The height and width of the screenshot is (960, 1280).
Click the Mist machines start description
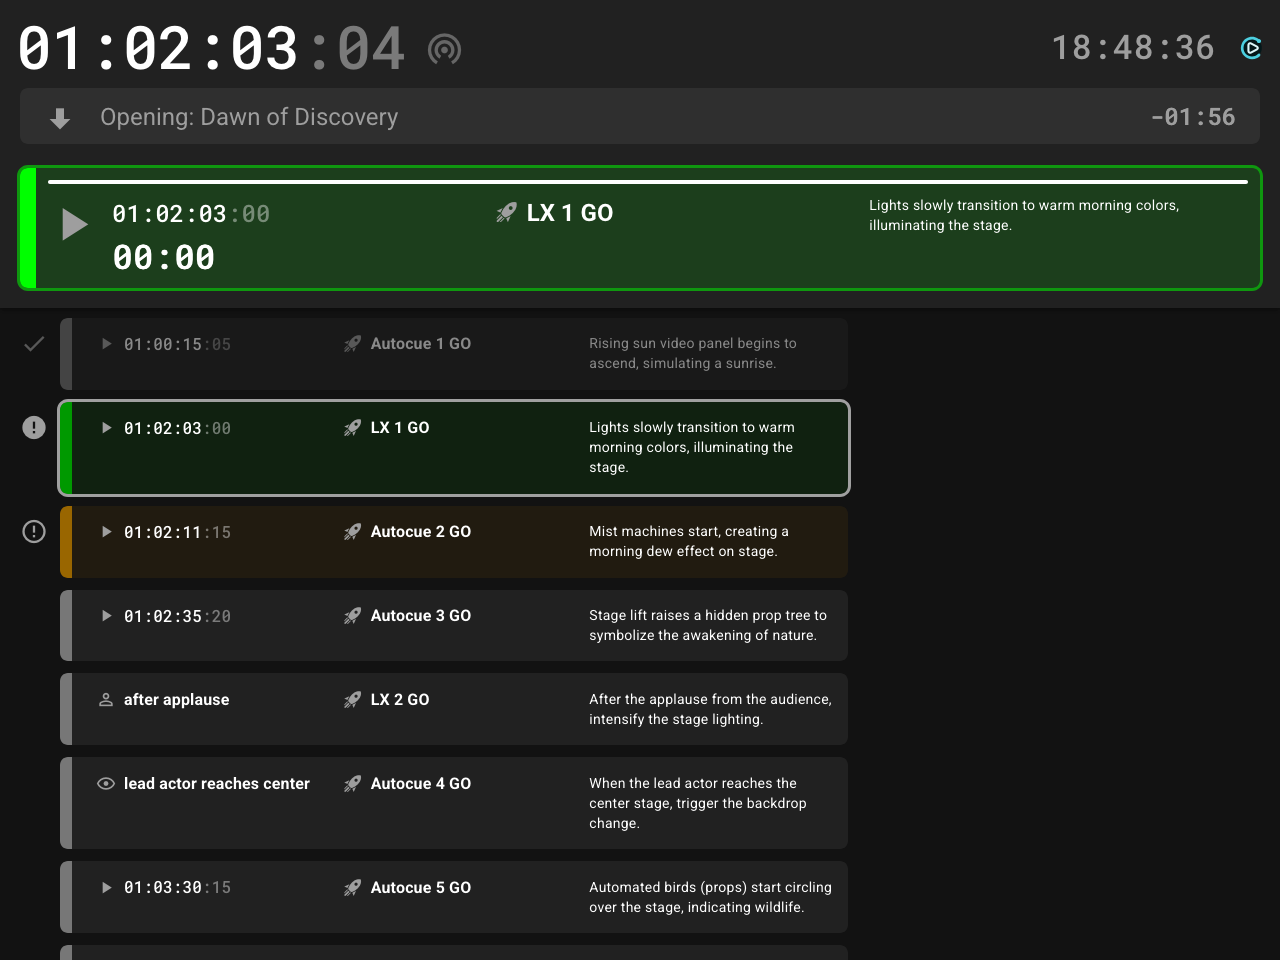coord(689,541)
